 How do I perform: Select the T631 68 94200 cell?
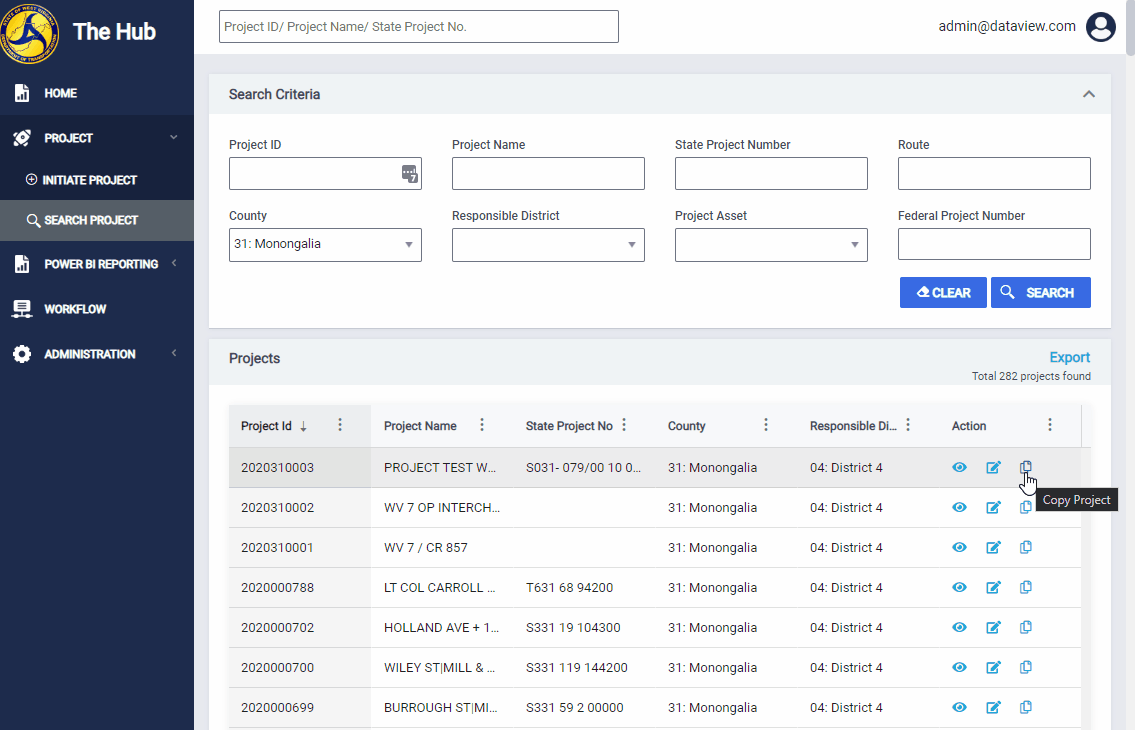(x=583, y=587)
